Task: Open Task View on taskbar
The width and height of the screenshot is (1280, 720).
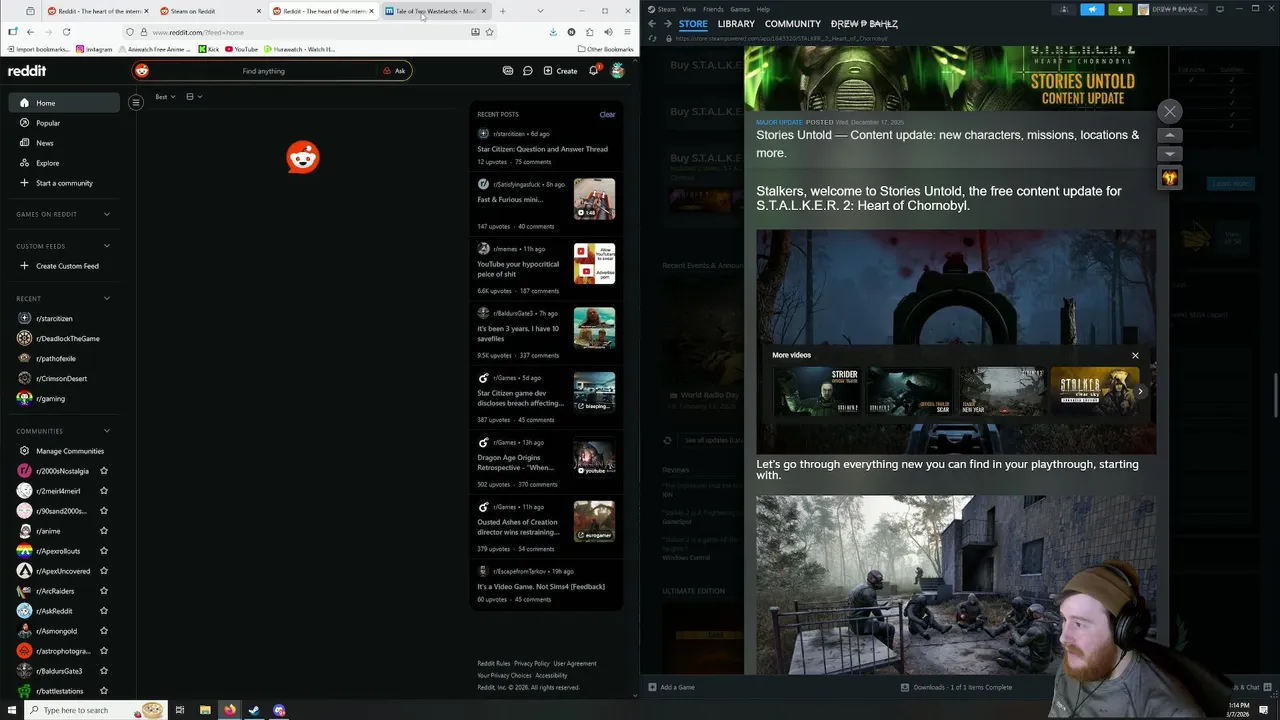Action: pos(180,710)
